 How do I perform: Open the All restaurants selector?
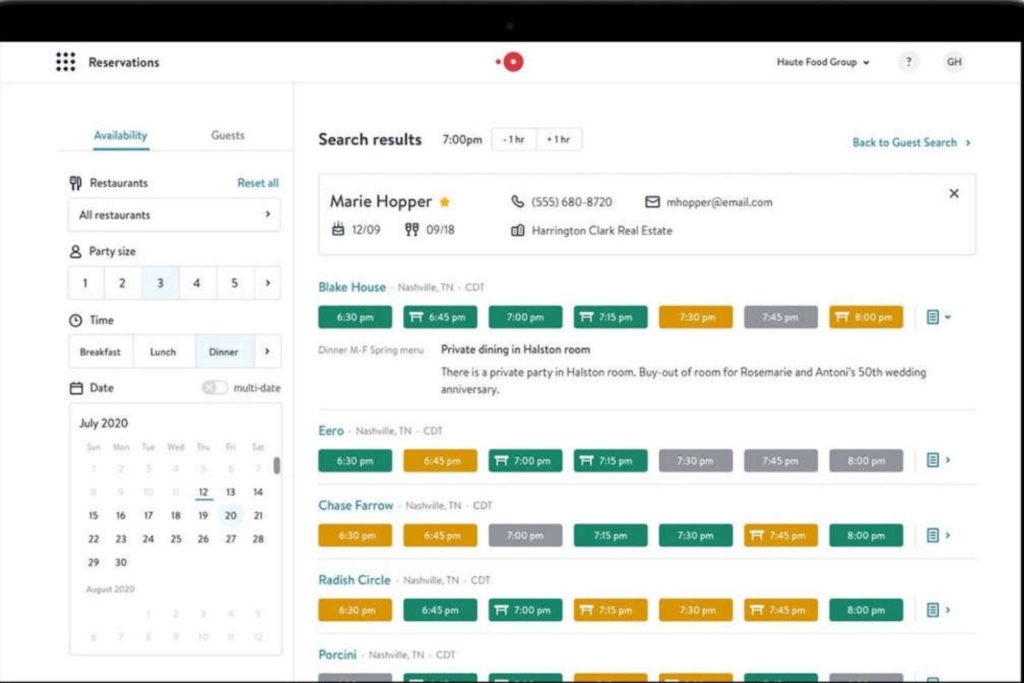[x=174, y=215]
